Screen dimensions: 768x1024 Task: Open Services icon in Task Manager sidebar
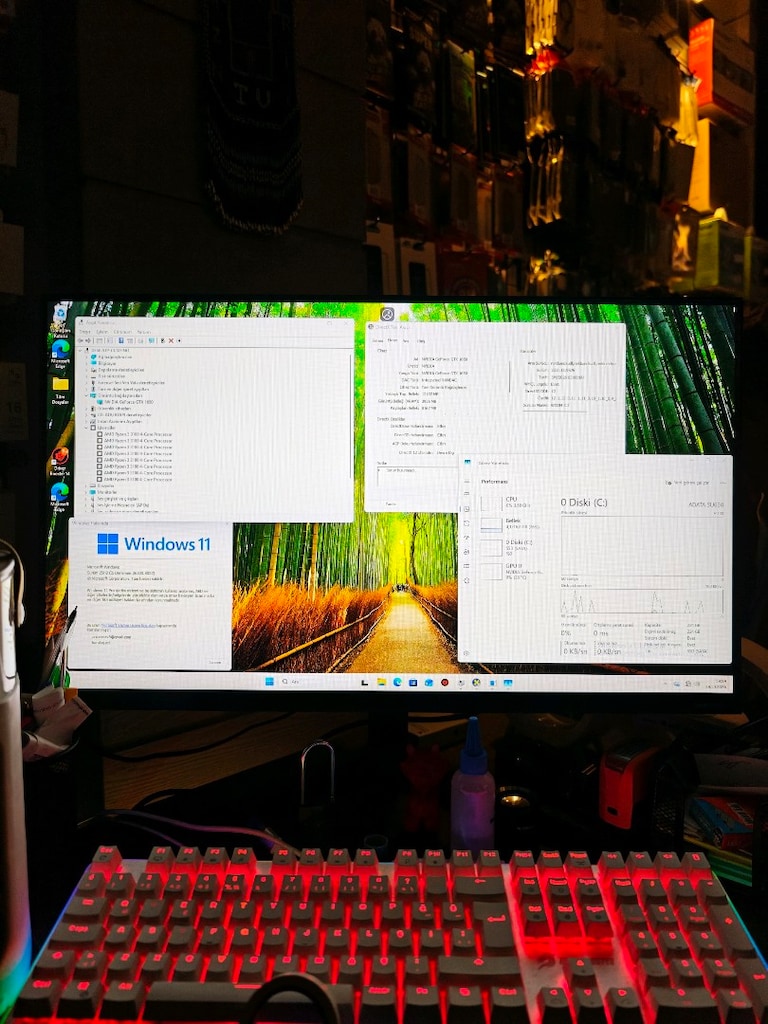(467, 580)
